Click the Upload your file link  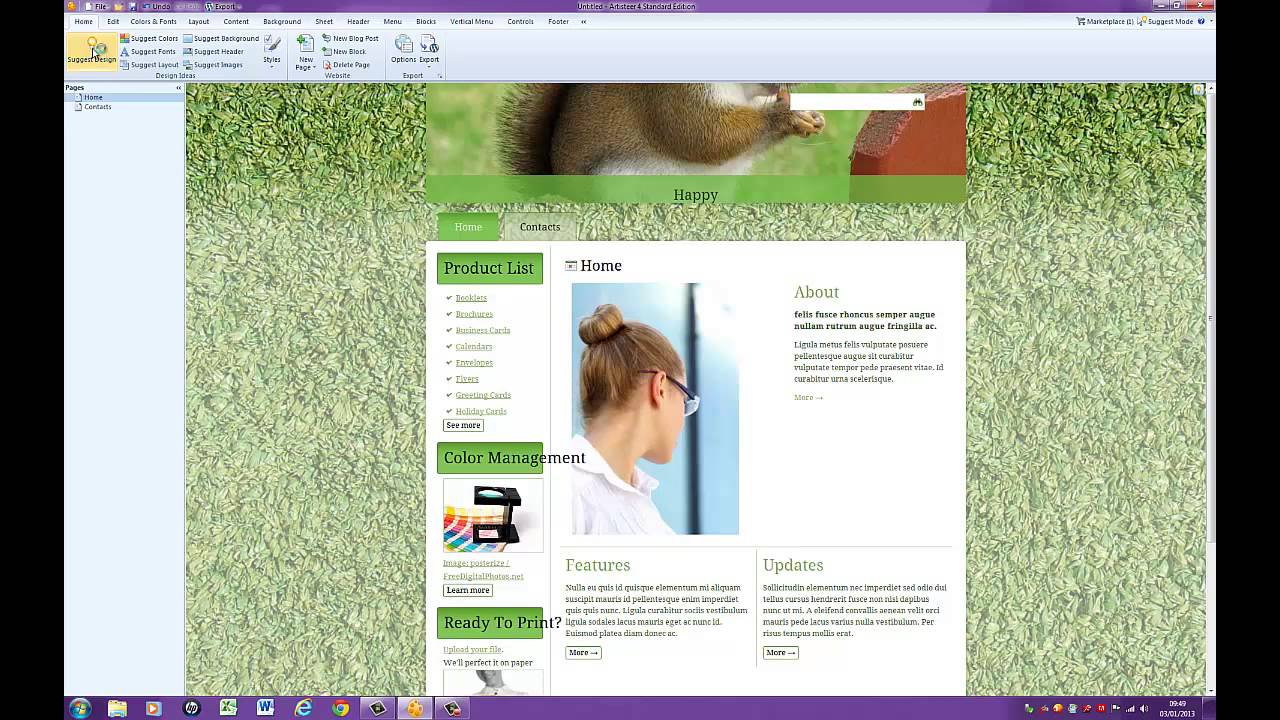472,650
